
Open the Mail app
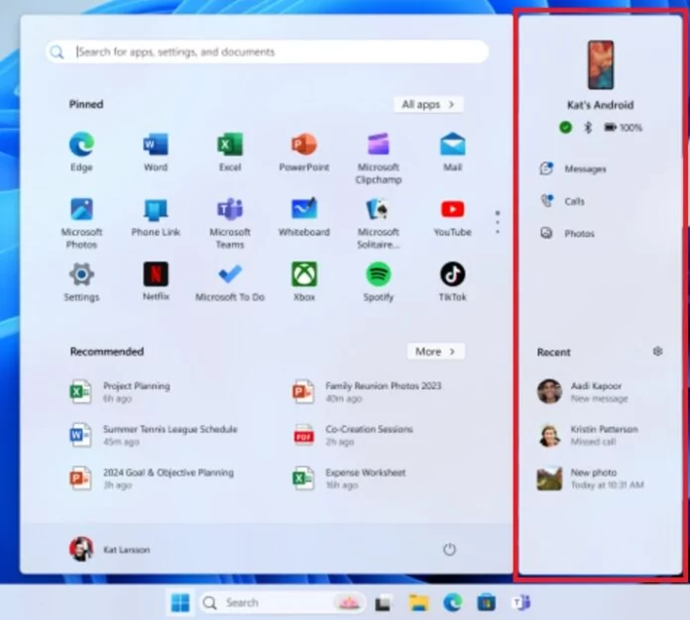pos(452,151)
